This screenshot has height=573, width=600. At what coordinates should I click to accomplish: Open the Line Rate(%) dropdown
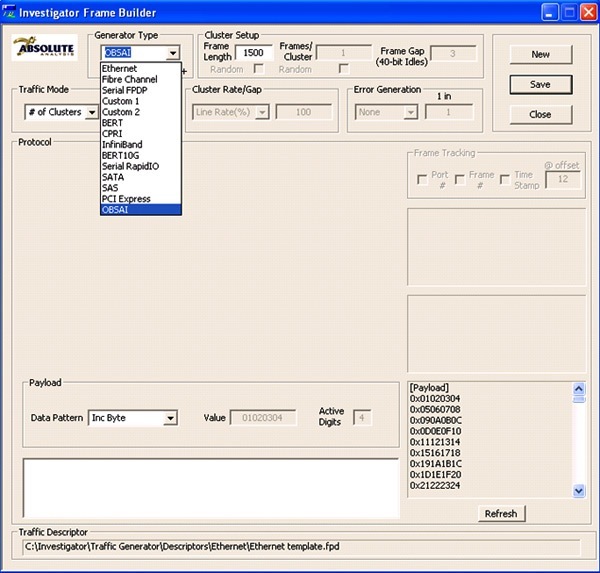(262, 112)
